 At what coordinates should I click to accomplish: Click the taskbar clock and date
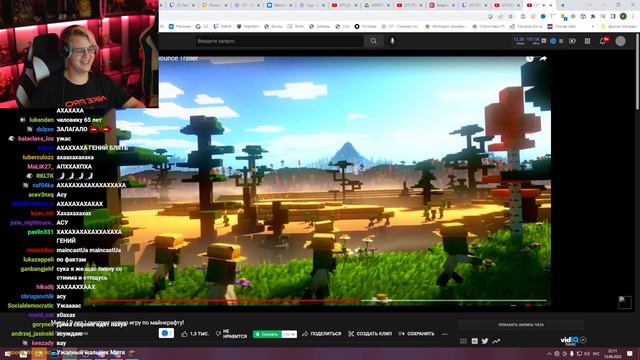tap(613, 353)
